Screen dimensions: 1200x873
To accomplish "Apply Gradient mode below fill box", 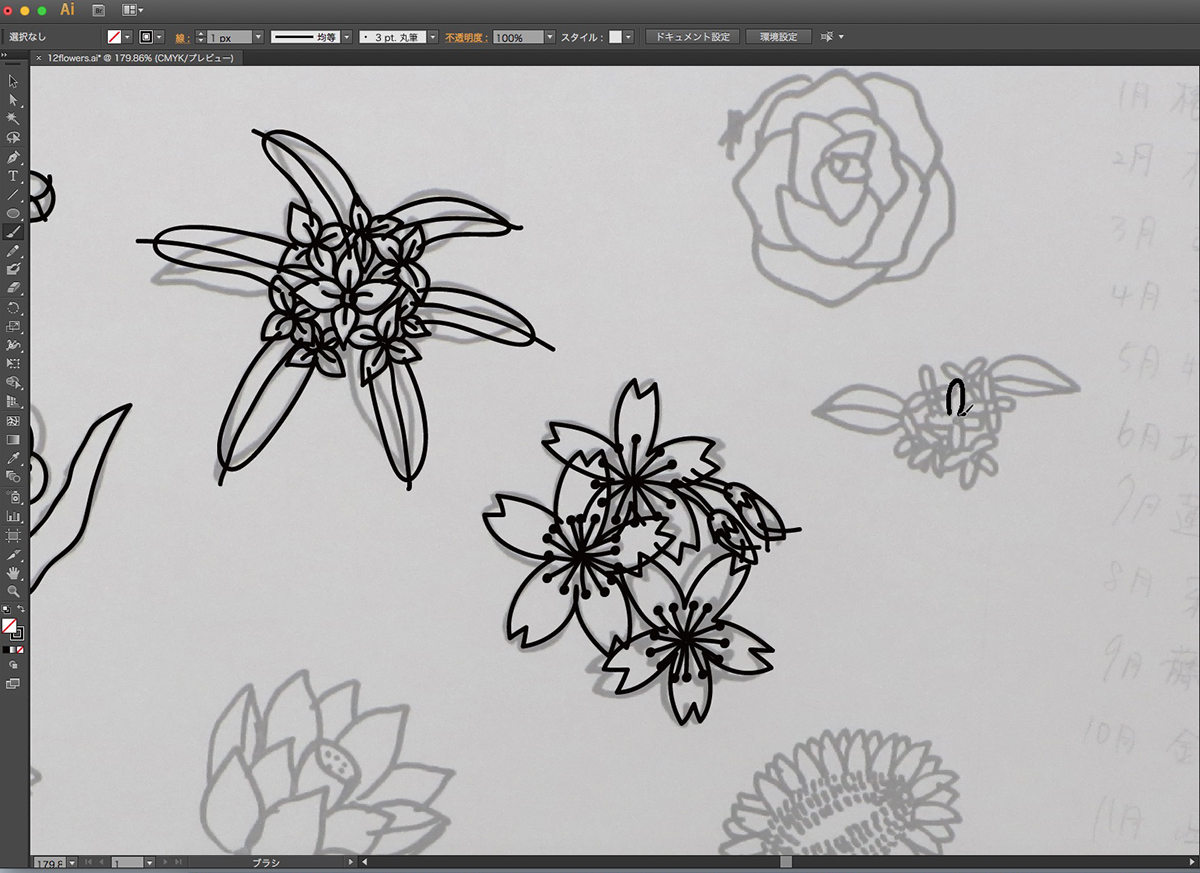I will pos(13,649).
